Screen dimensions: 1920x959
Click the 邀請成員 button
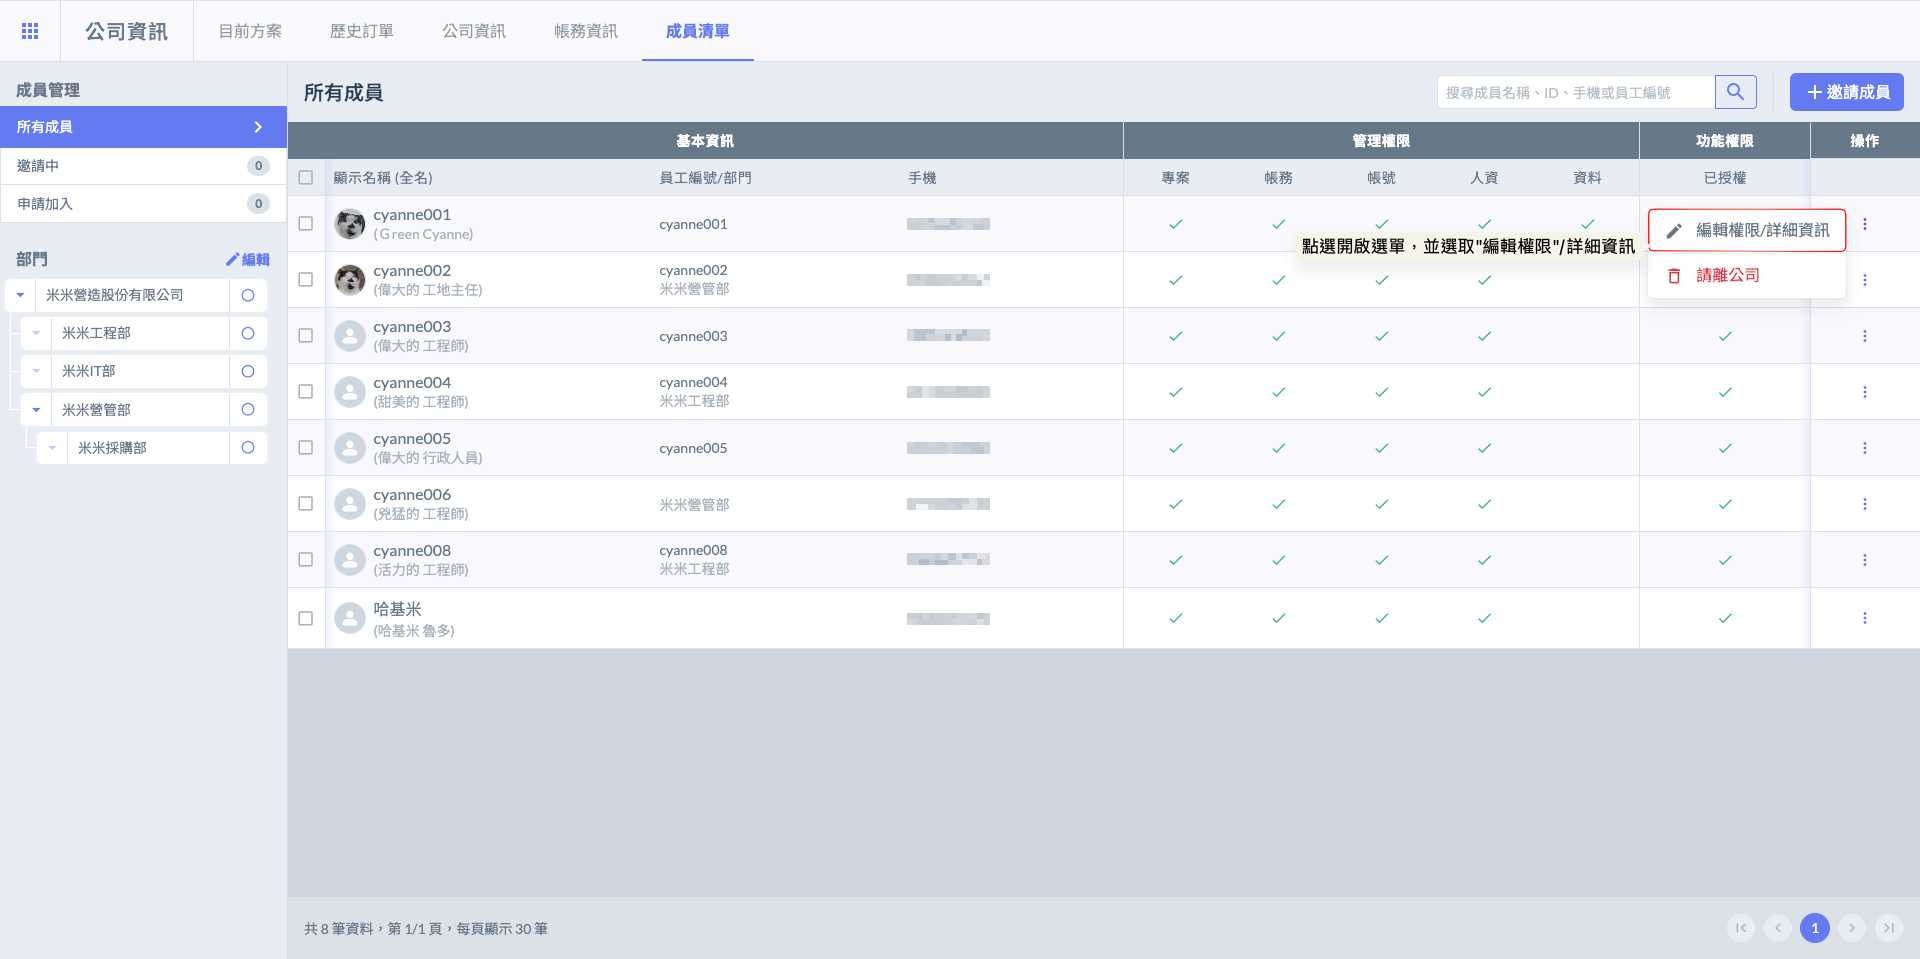pos(1846,92)
